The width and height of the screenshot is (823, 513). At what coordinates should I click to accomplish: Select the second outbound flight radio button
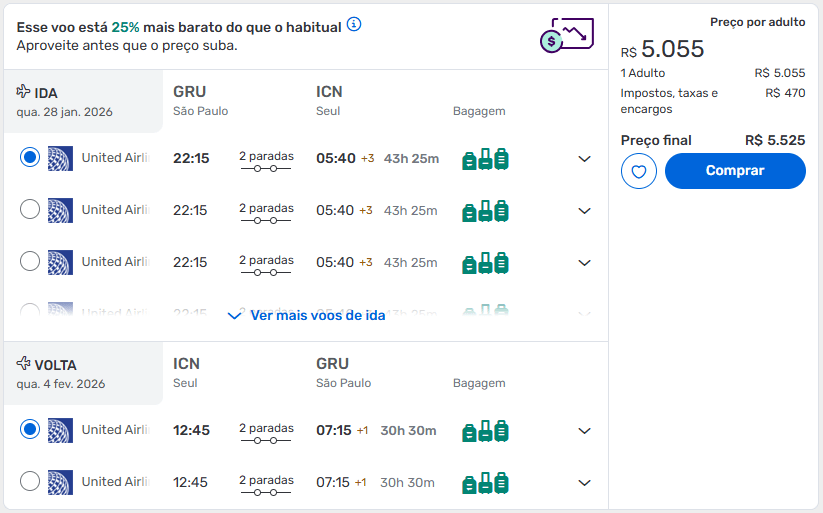[x=30, y=209]
